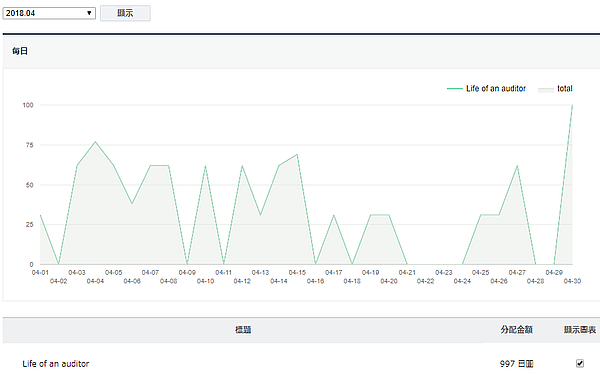Viewport: 600px width, 374px height.
Task: Toggle the total legend entry
Action: [555, 88]
